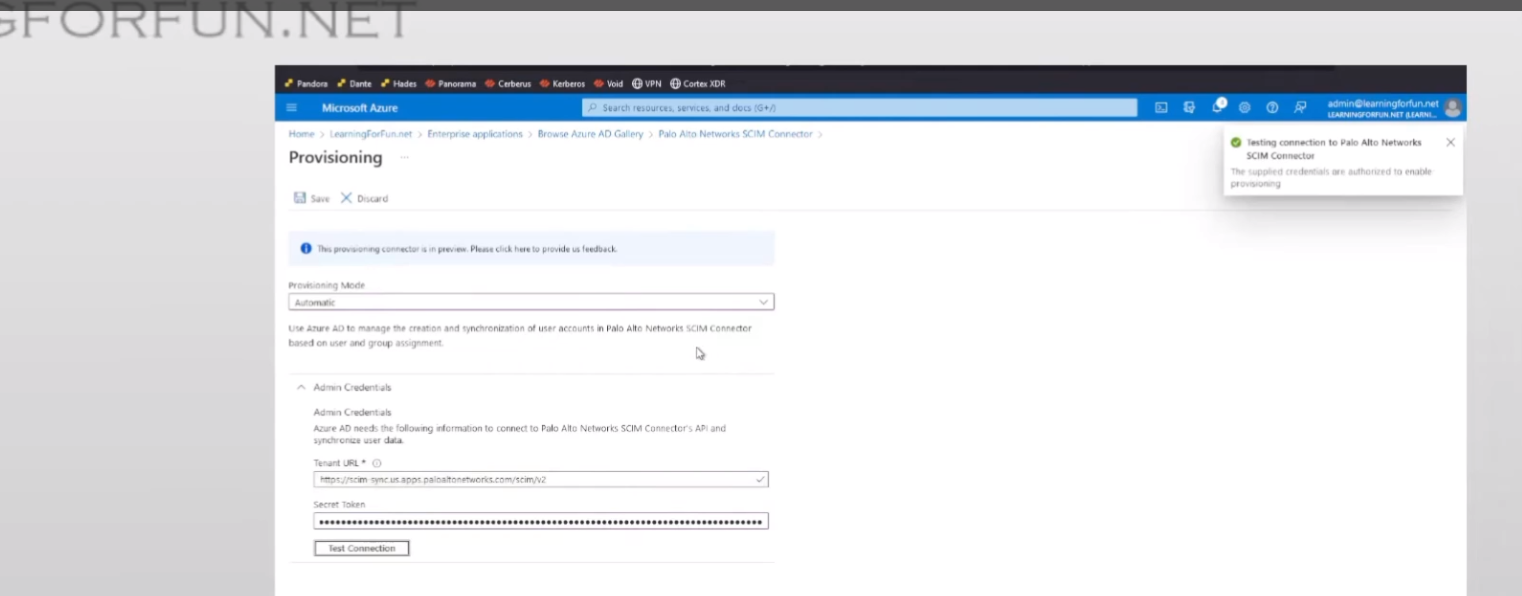Click the Tenant URL info icon
The image size is (1522, 596).
click(377, 463)
